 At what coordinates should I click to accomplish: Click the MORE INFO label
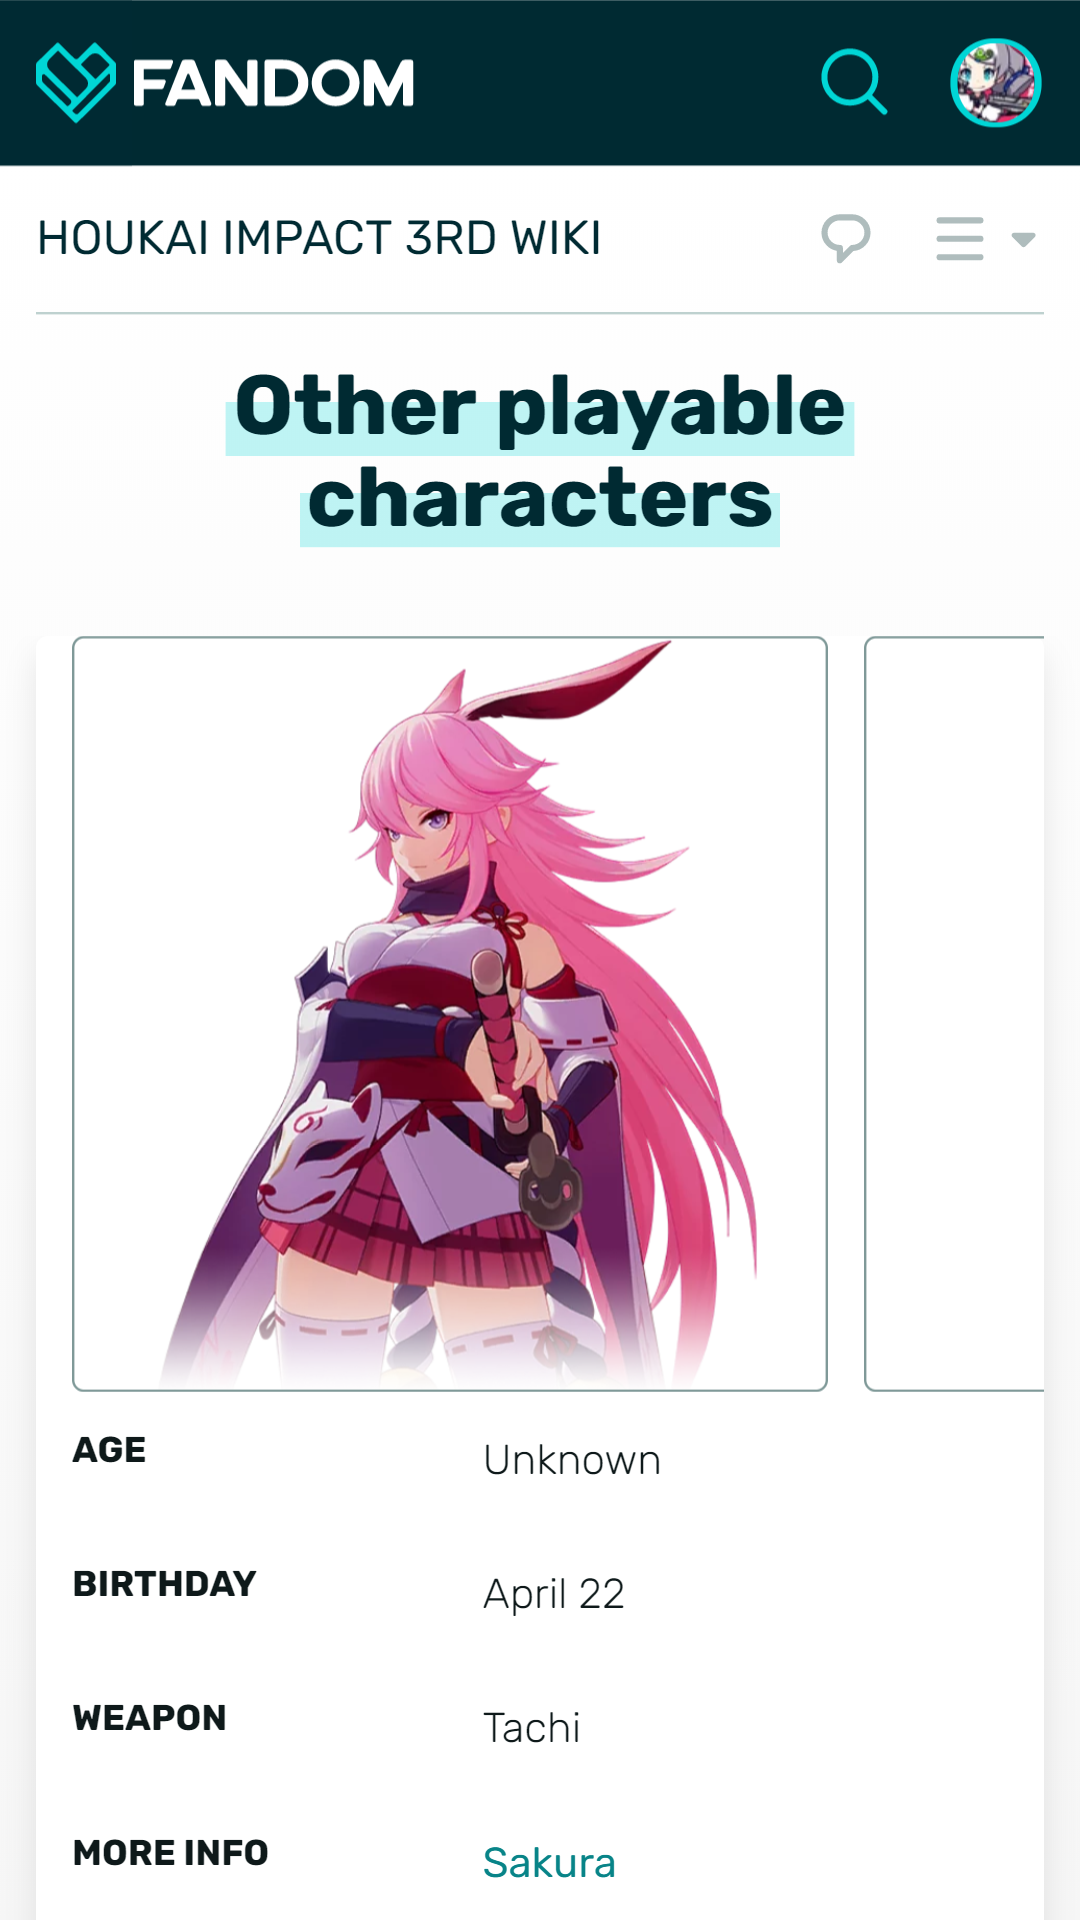171,1853
